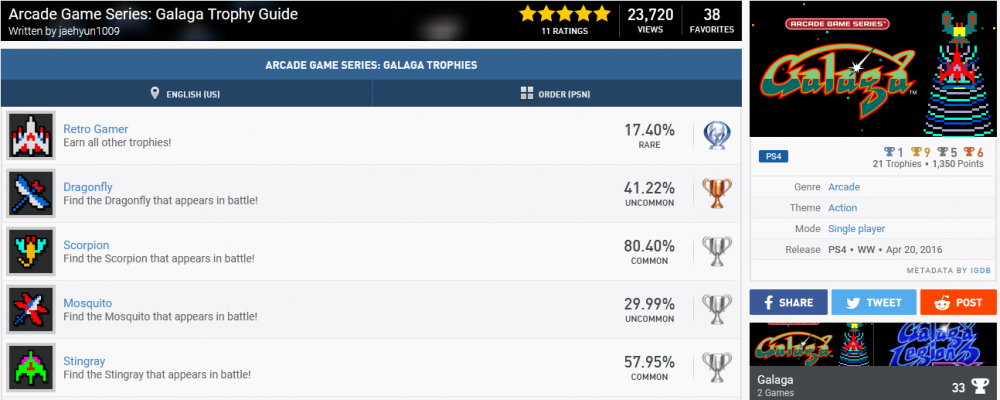
Task: Click the Dragonfly trophy image
Action: point(31,193)
